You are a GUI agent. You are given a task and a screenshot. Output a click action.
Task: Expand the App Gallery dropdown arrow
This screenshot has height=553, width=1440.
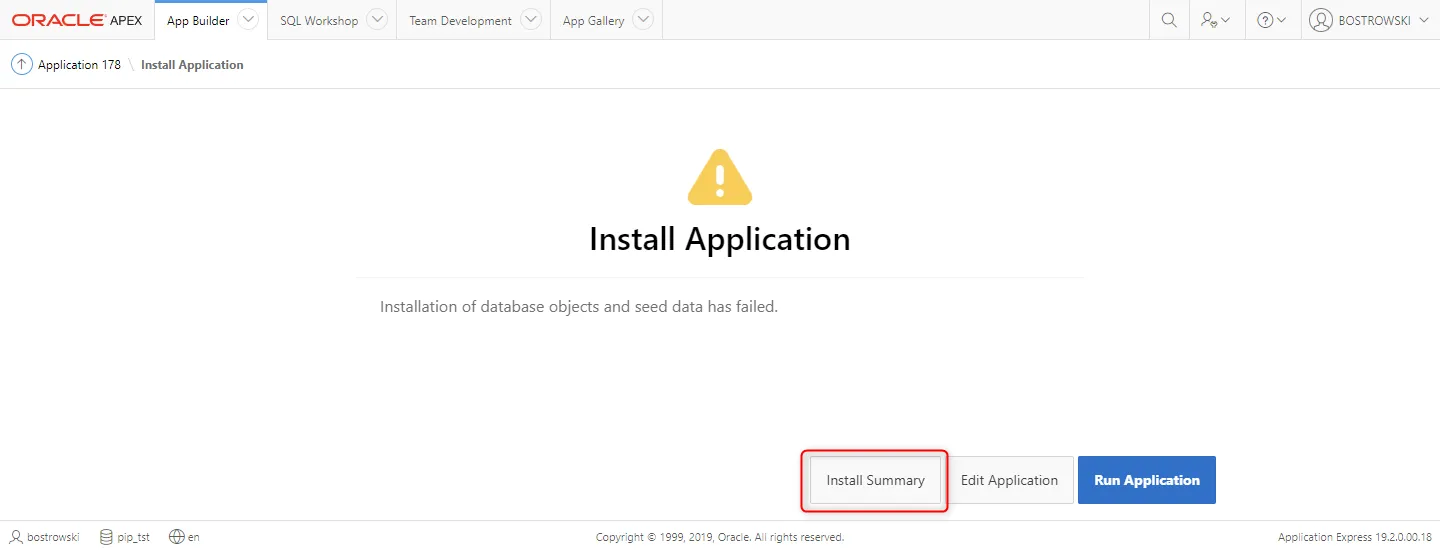coord(643,20)
